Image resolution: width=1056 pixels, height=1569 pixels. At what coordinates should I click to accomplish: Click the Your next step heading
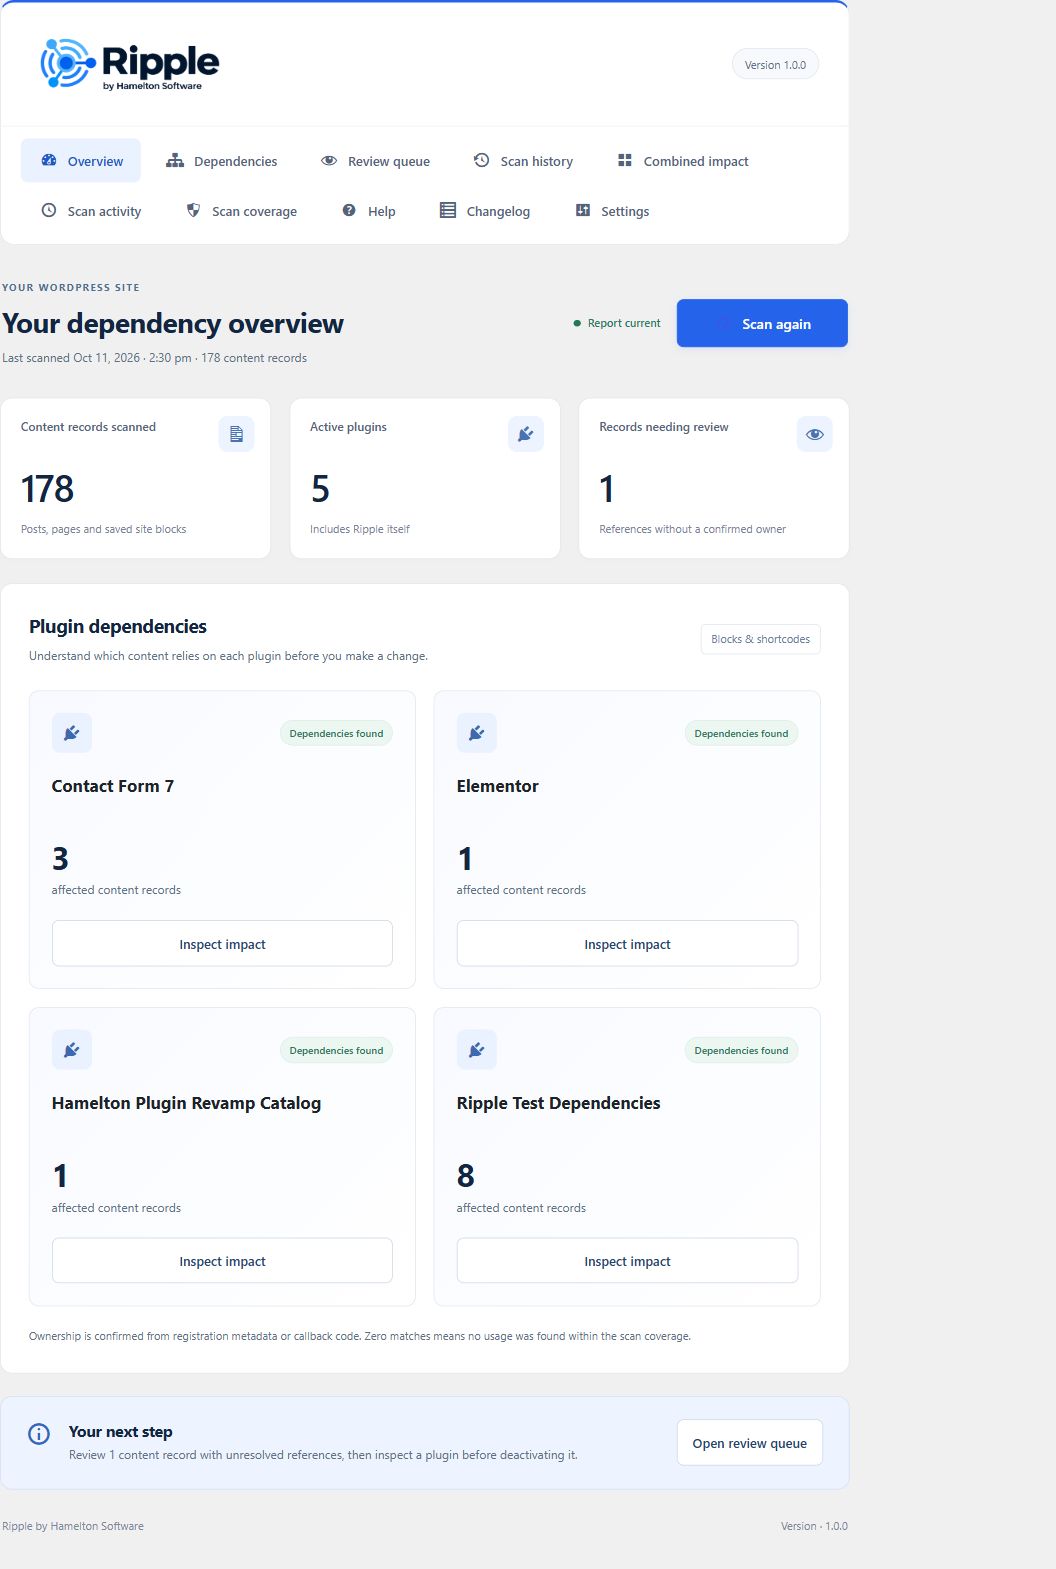(121, 1431)
